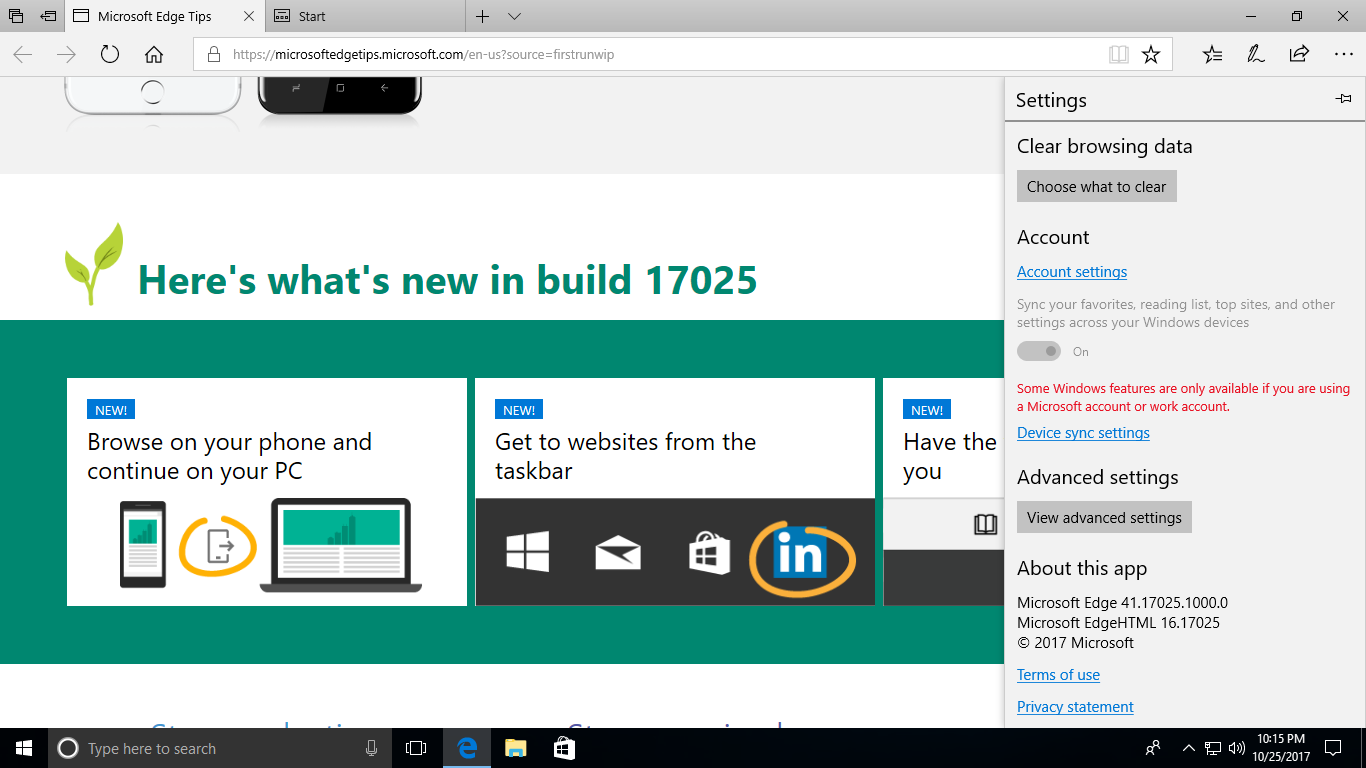Open the People icon in tray
Viewport: 1366px width, 768px height.
pyautogui.click(x=1153, y=748)
